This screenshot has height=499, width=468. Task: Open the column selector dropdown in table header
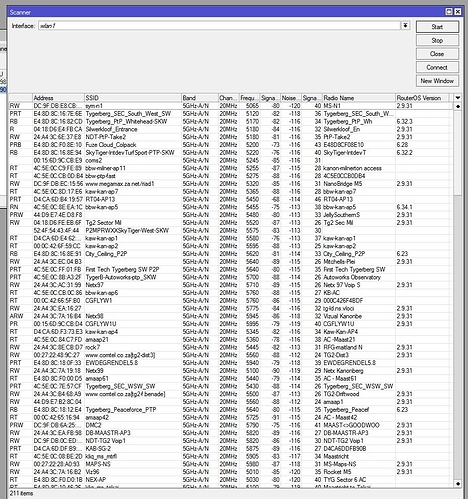[458, 98]
